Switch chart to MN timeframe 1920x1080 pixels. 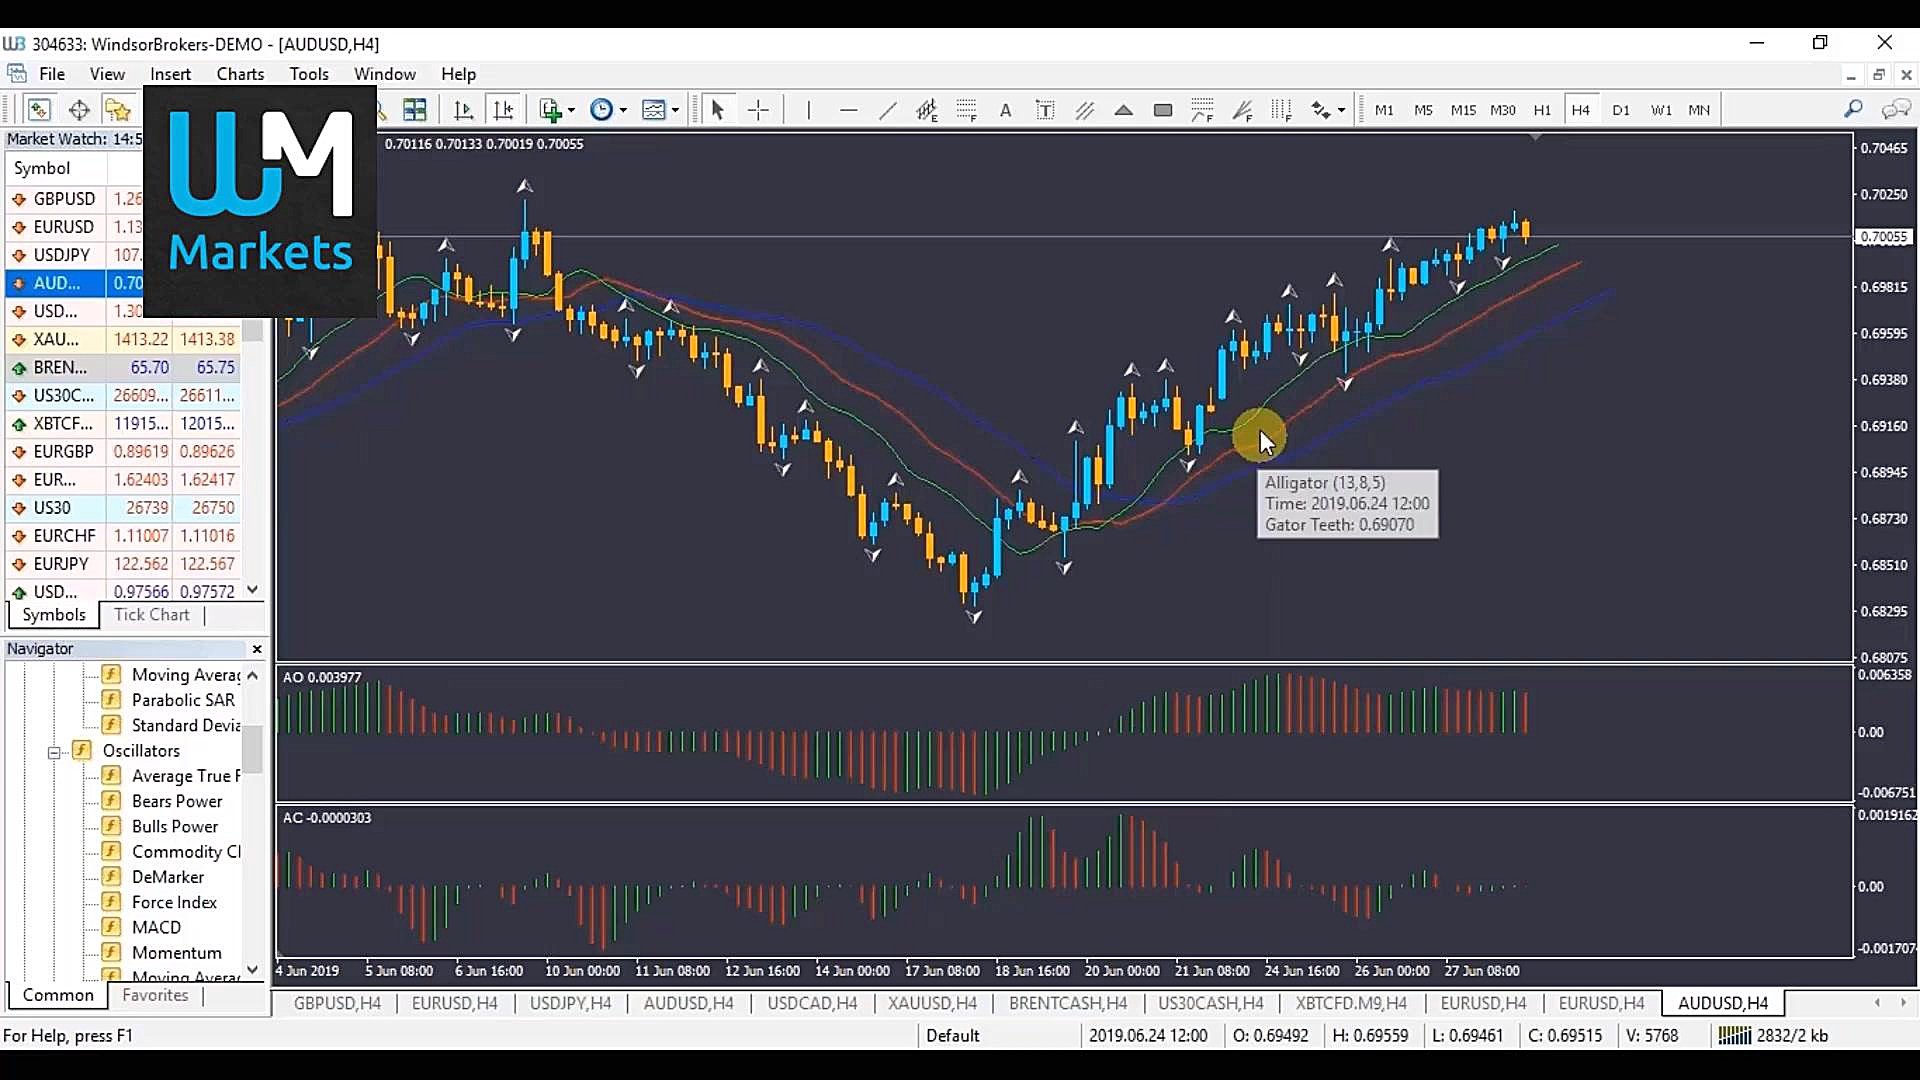coord(1699,110)
